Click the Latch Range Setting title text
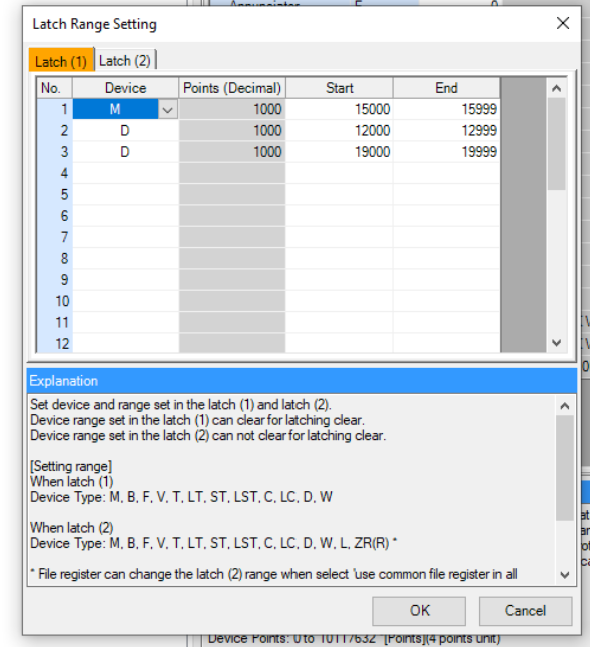The image size is (590, 650). point(95,24)
